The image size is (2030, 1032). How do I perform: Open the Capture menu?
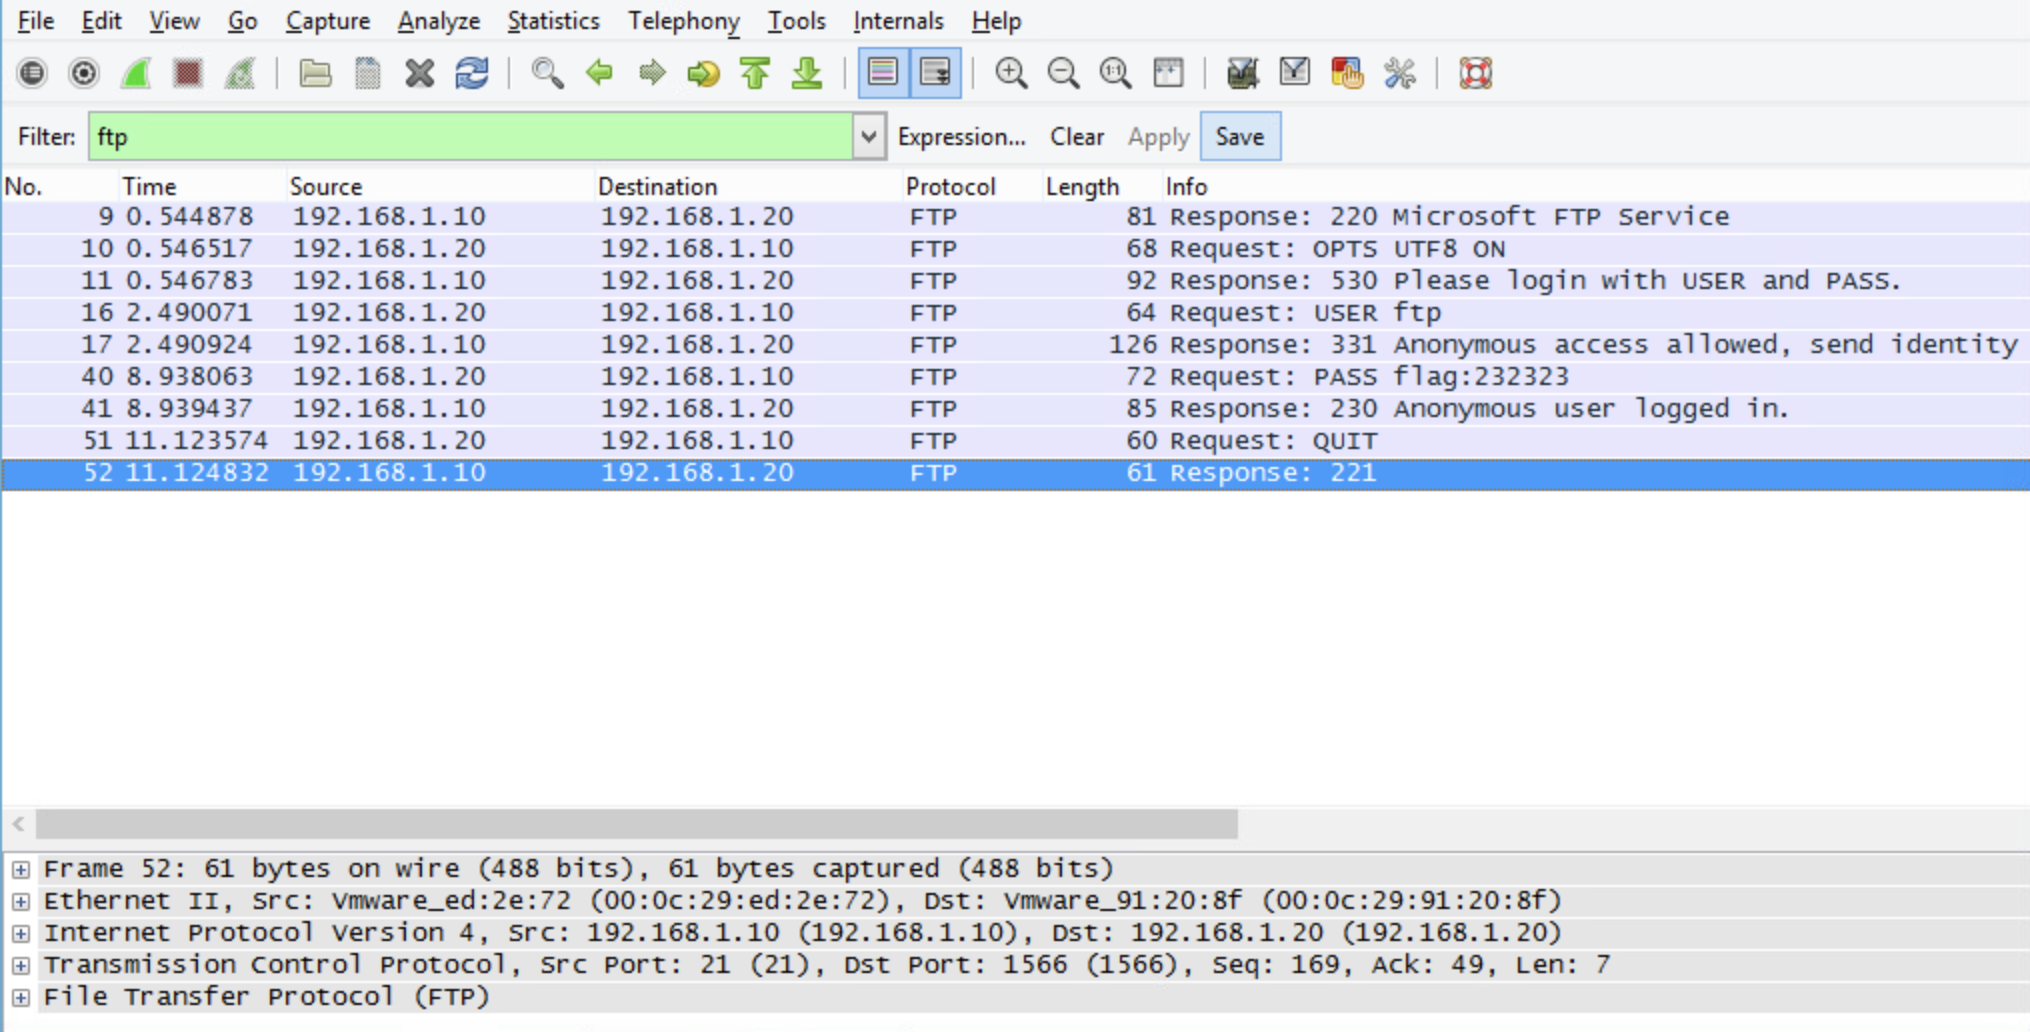point(328,21)
